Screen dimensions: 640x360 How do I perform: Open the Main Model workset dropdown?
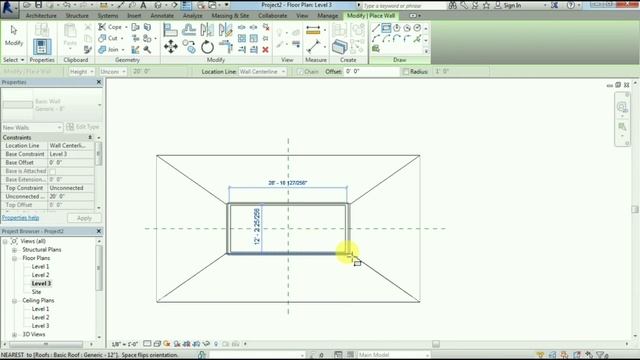[393, 355]
